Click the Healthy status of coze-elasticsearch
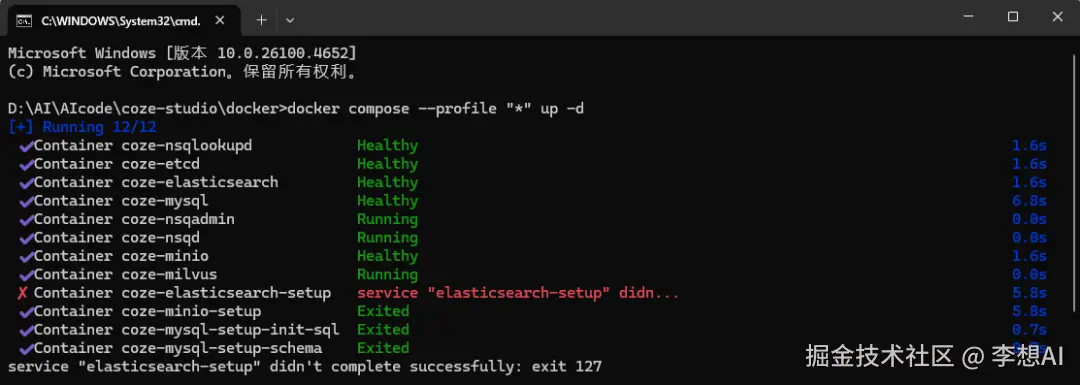The height and width of the screenshot is (385, 1080). pyautogui.click(x=387, y=183)
